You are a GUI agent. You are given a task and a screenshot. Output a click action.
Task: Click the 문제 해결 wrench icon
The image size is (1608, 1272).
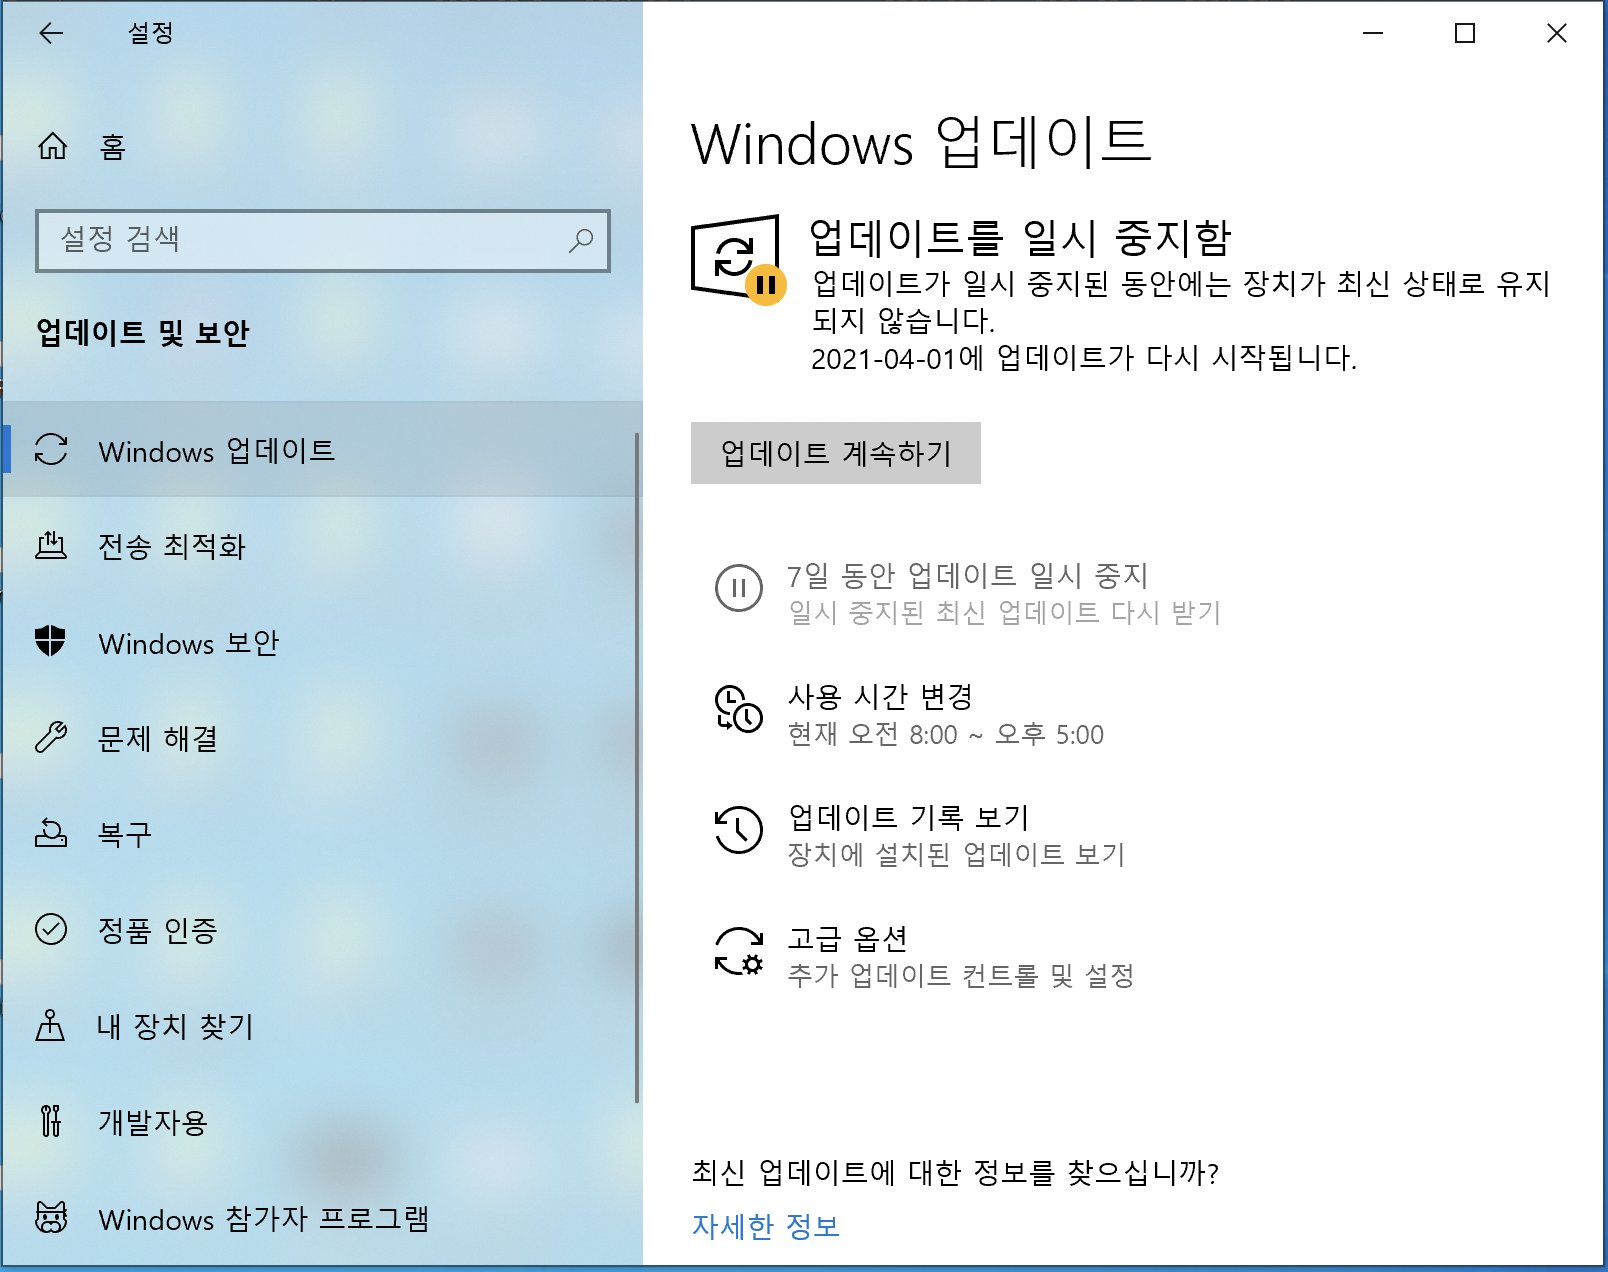point(51,737)
